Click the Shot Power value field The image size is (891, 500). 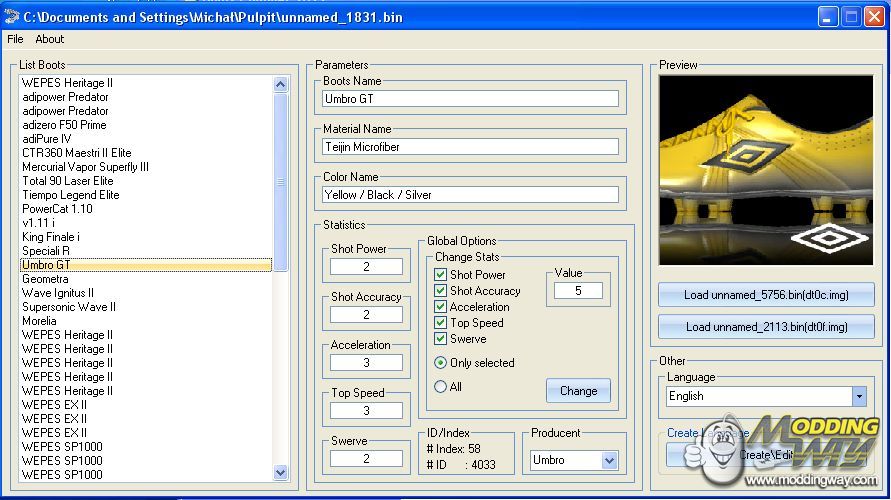pos(367,267)
